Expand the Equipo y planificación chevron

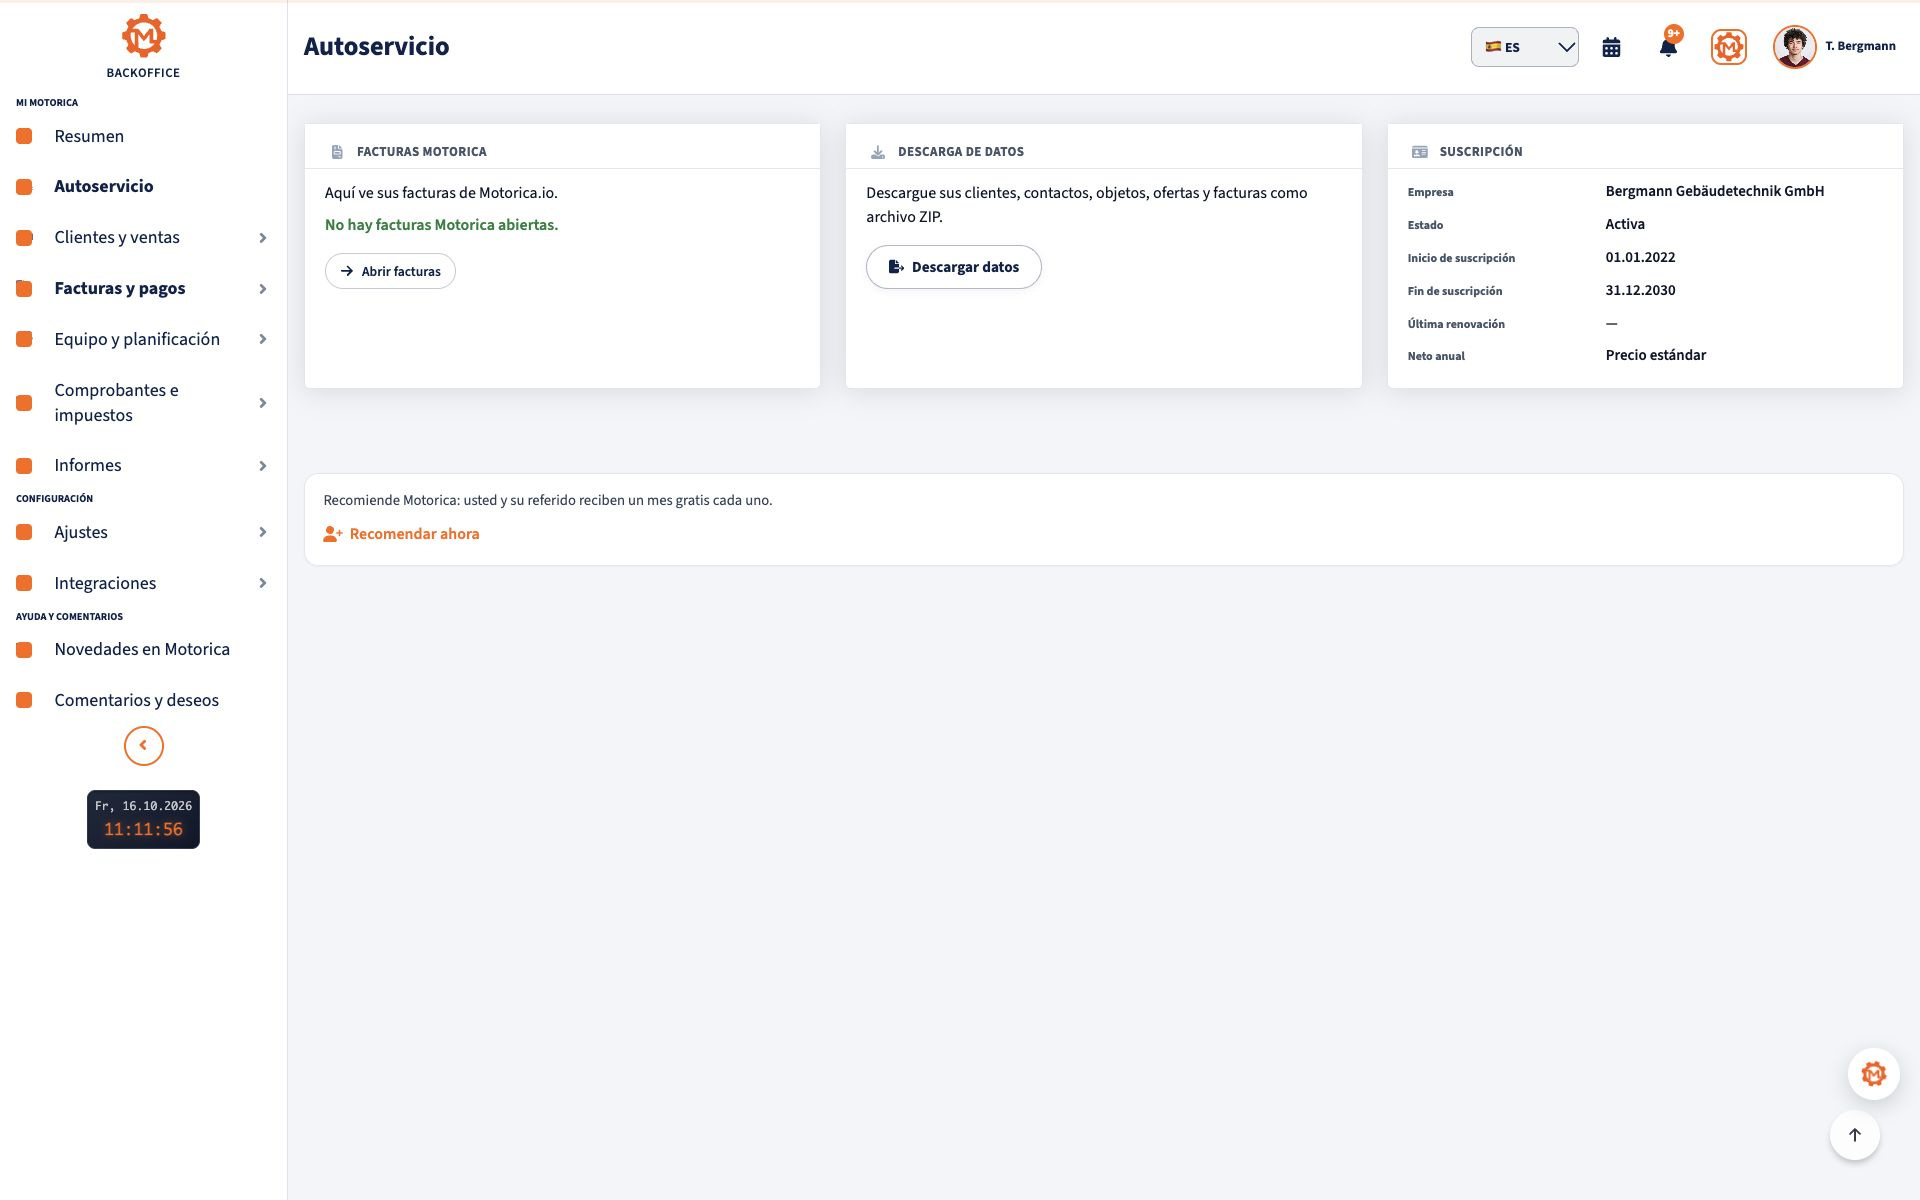coord(263,339)
